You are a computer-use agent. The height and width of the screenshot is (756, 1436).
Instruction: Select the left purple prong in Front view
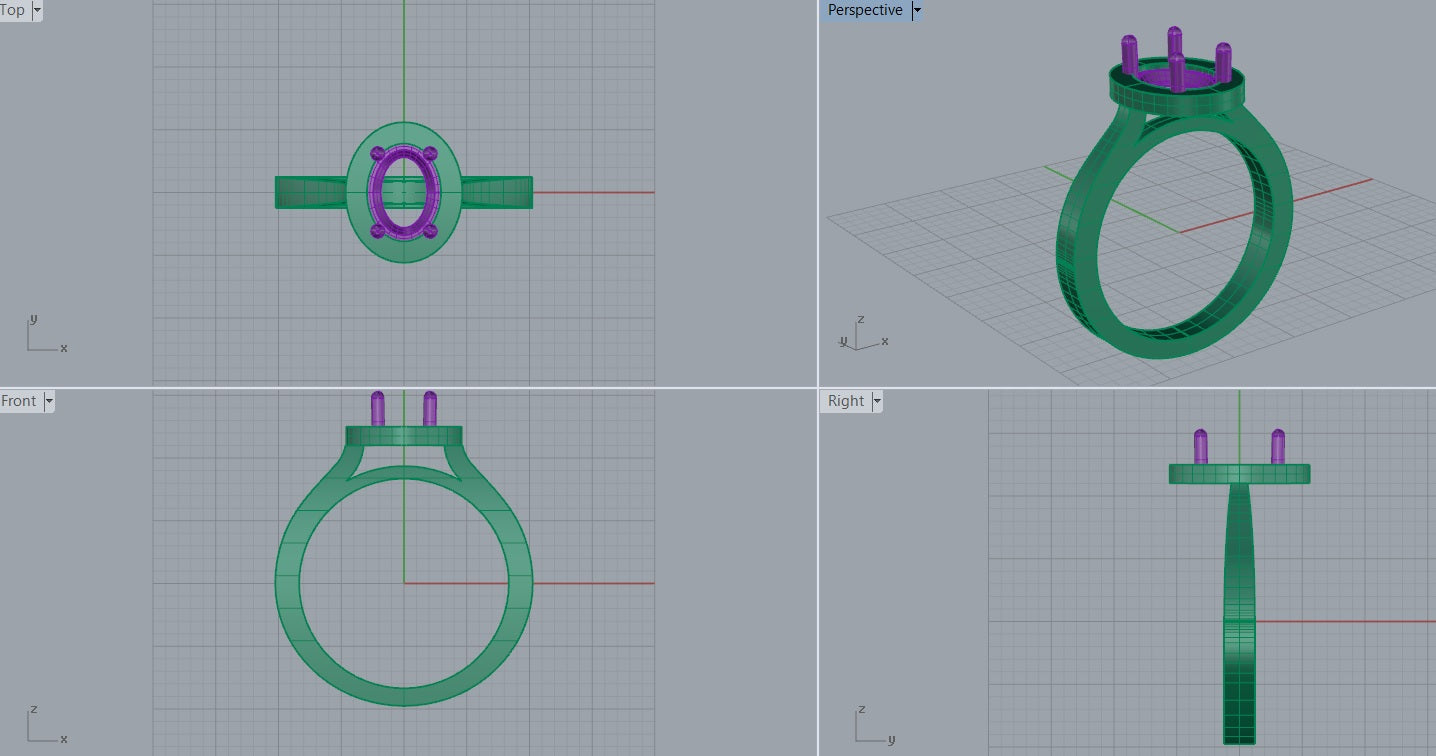pos(378,408)
